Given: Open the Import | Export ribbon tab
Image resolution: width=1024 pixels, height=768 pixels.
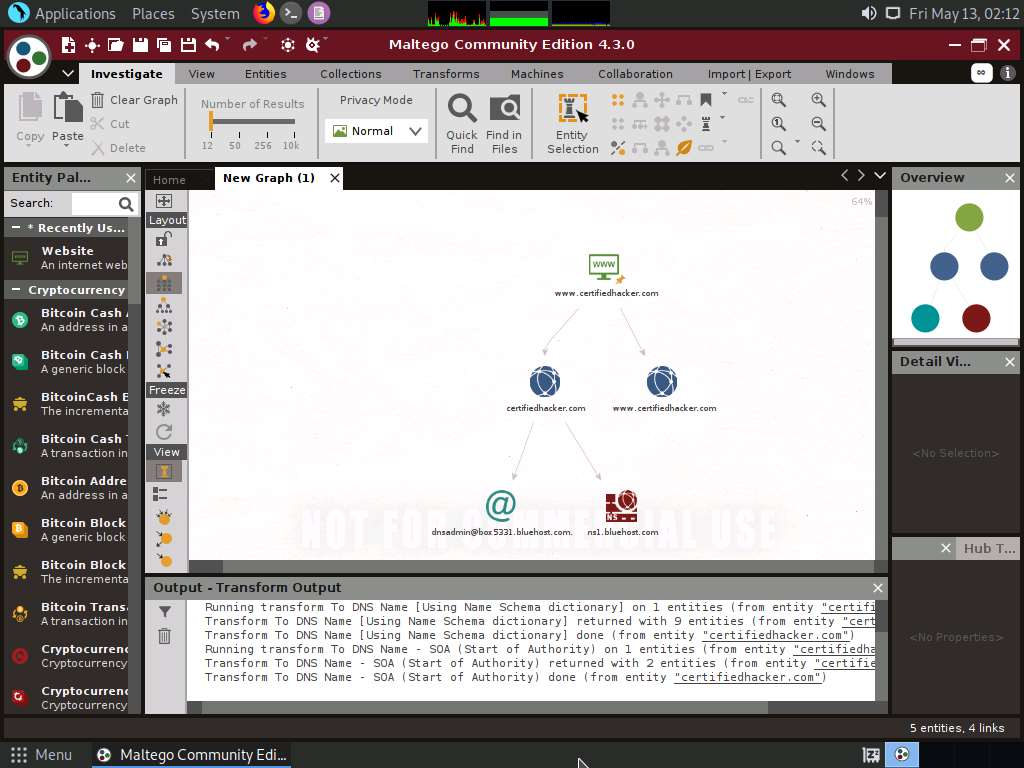Looking at the screenshot, I should point(749,74).
